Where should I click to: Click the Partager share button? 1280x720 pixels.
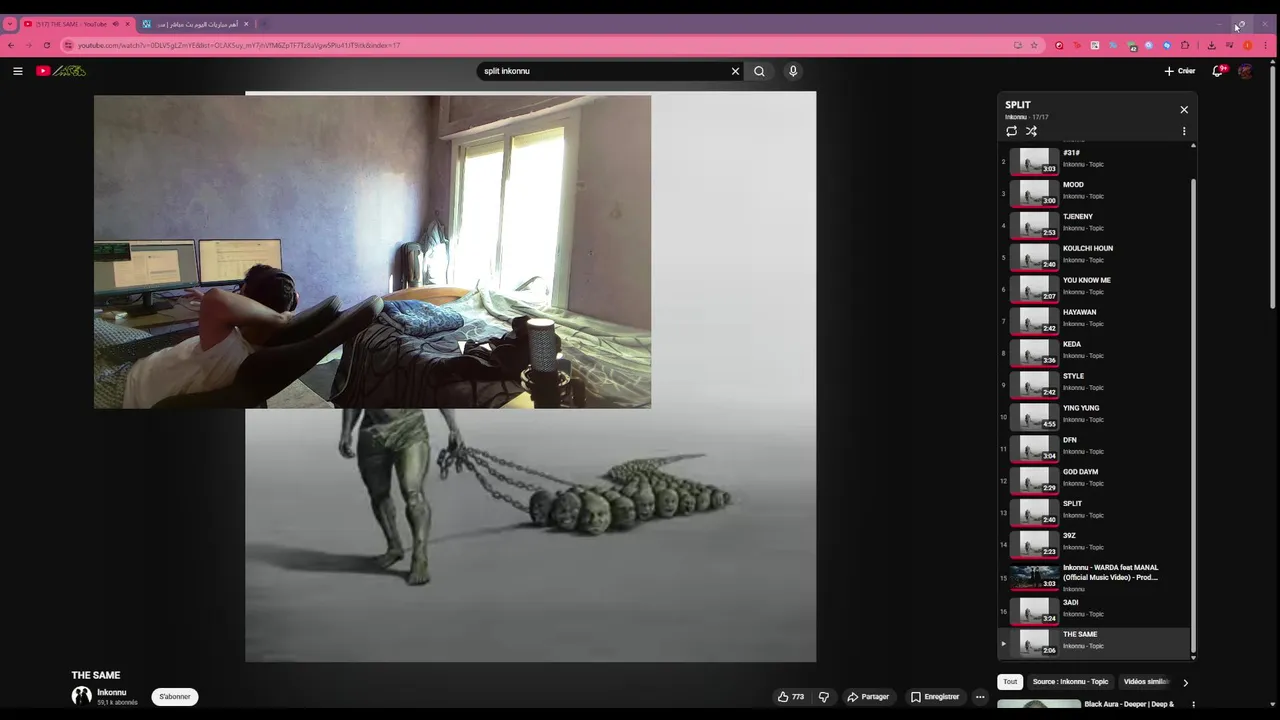(x=868, y=697)
